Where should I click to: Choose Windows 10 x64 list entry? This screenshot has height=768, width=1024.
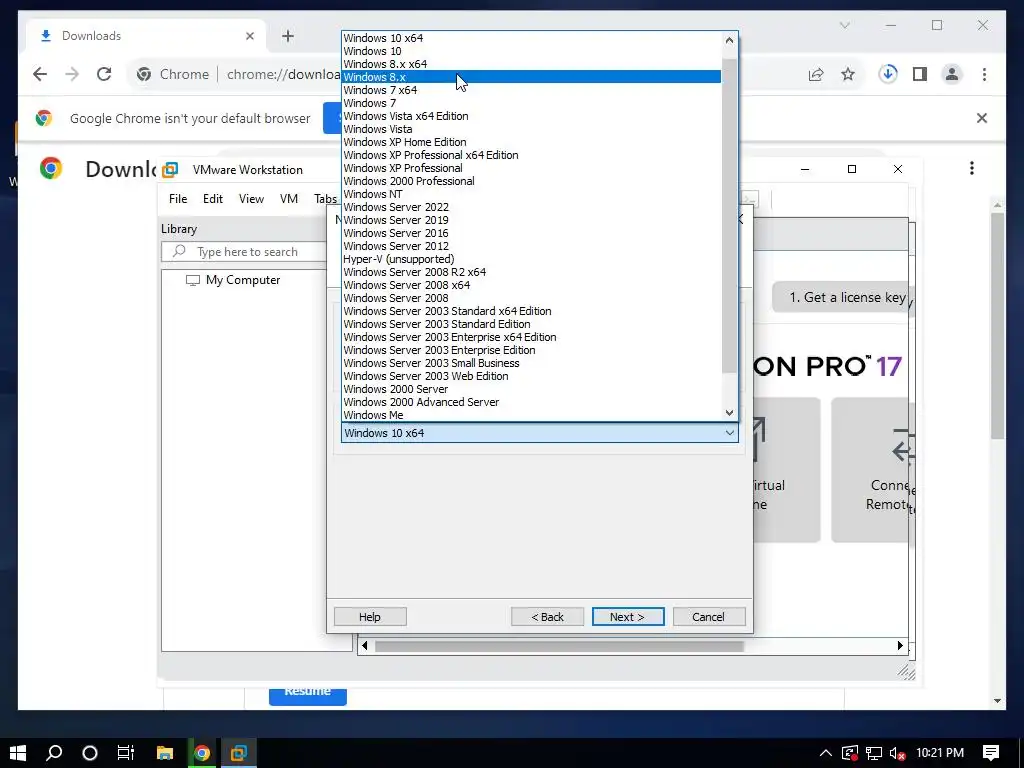pos(531,38)
